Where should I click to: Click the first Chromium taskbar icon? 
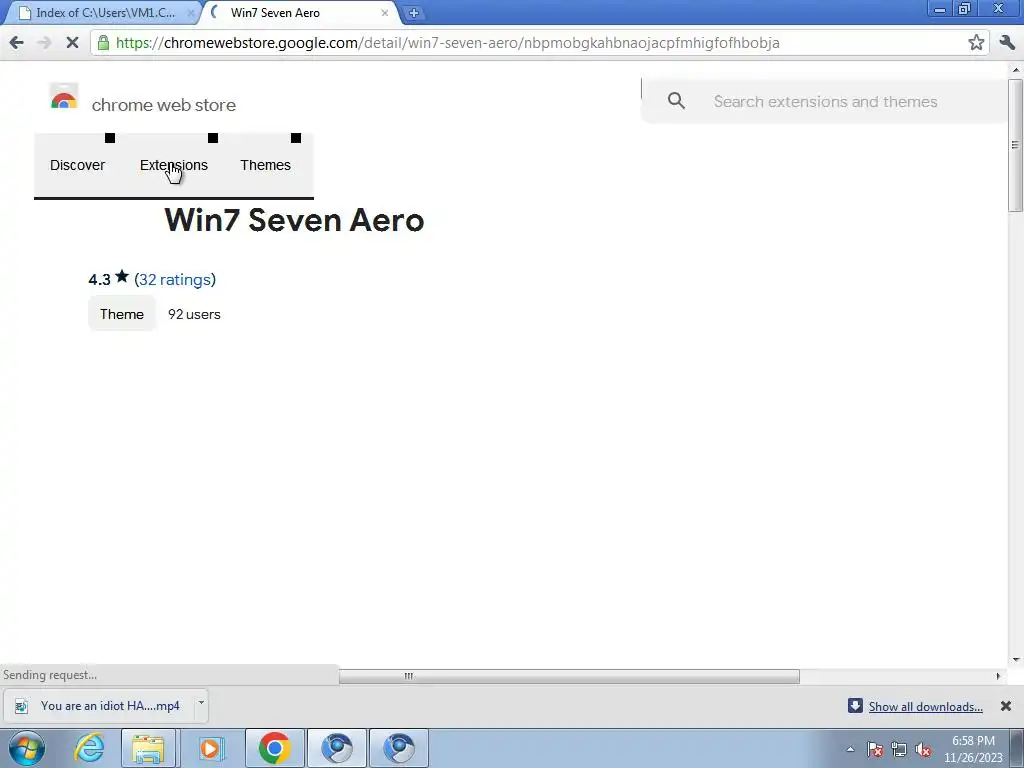pos(336,748)
